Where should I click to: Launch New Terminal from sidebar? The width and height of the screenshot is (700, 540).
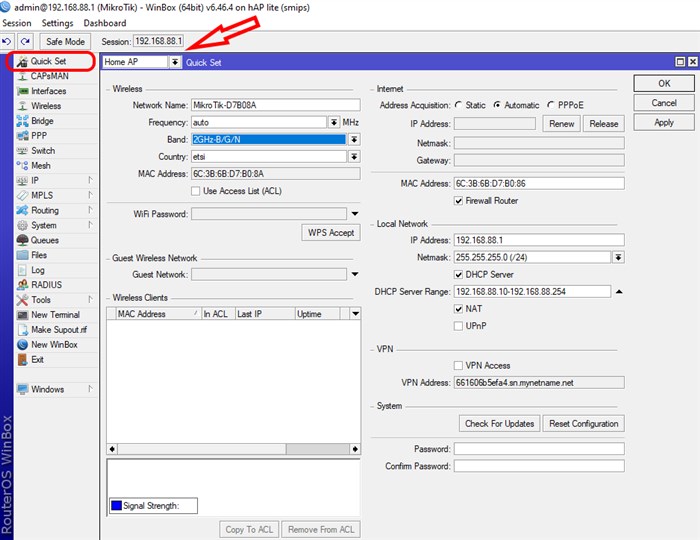tap(55, 315)
